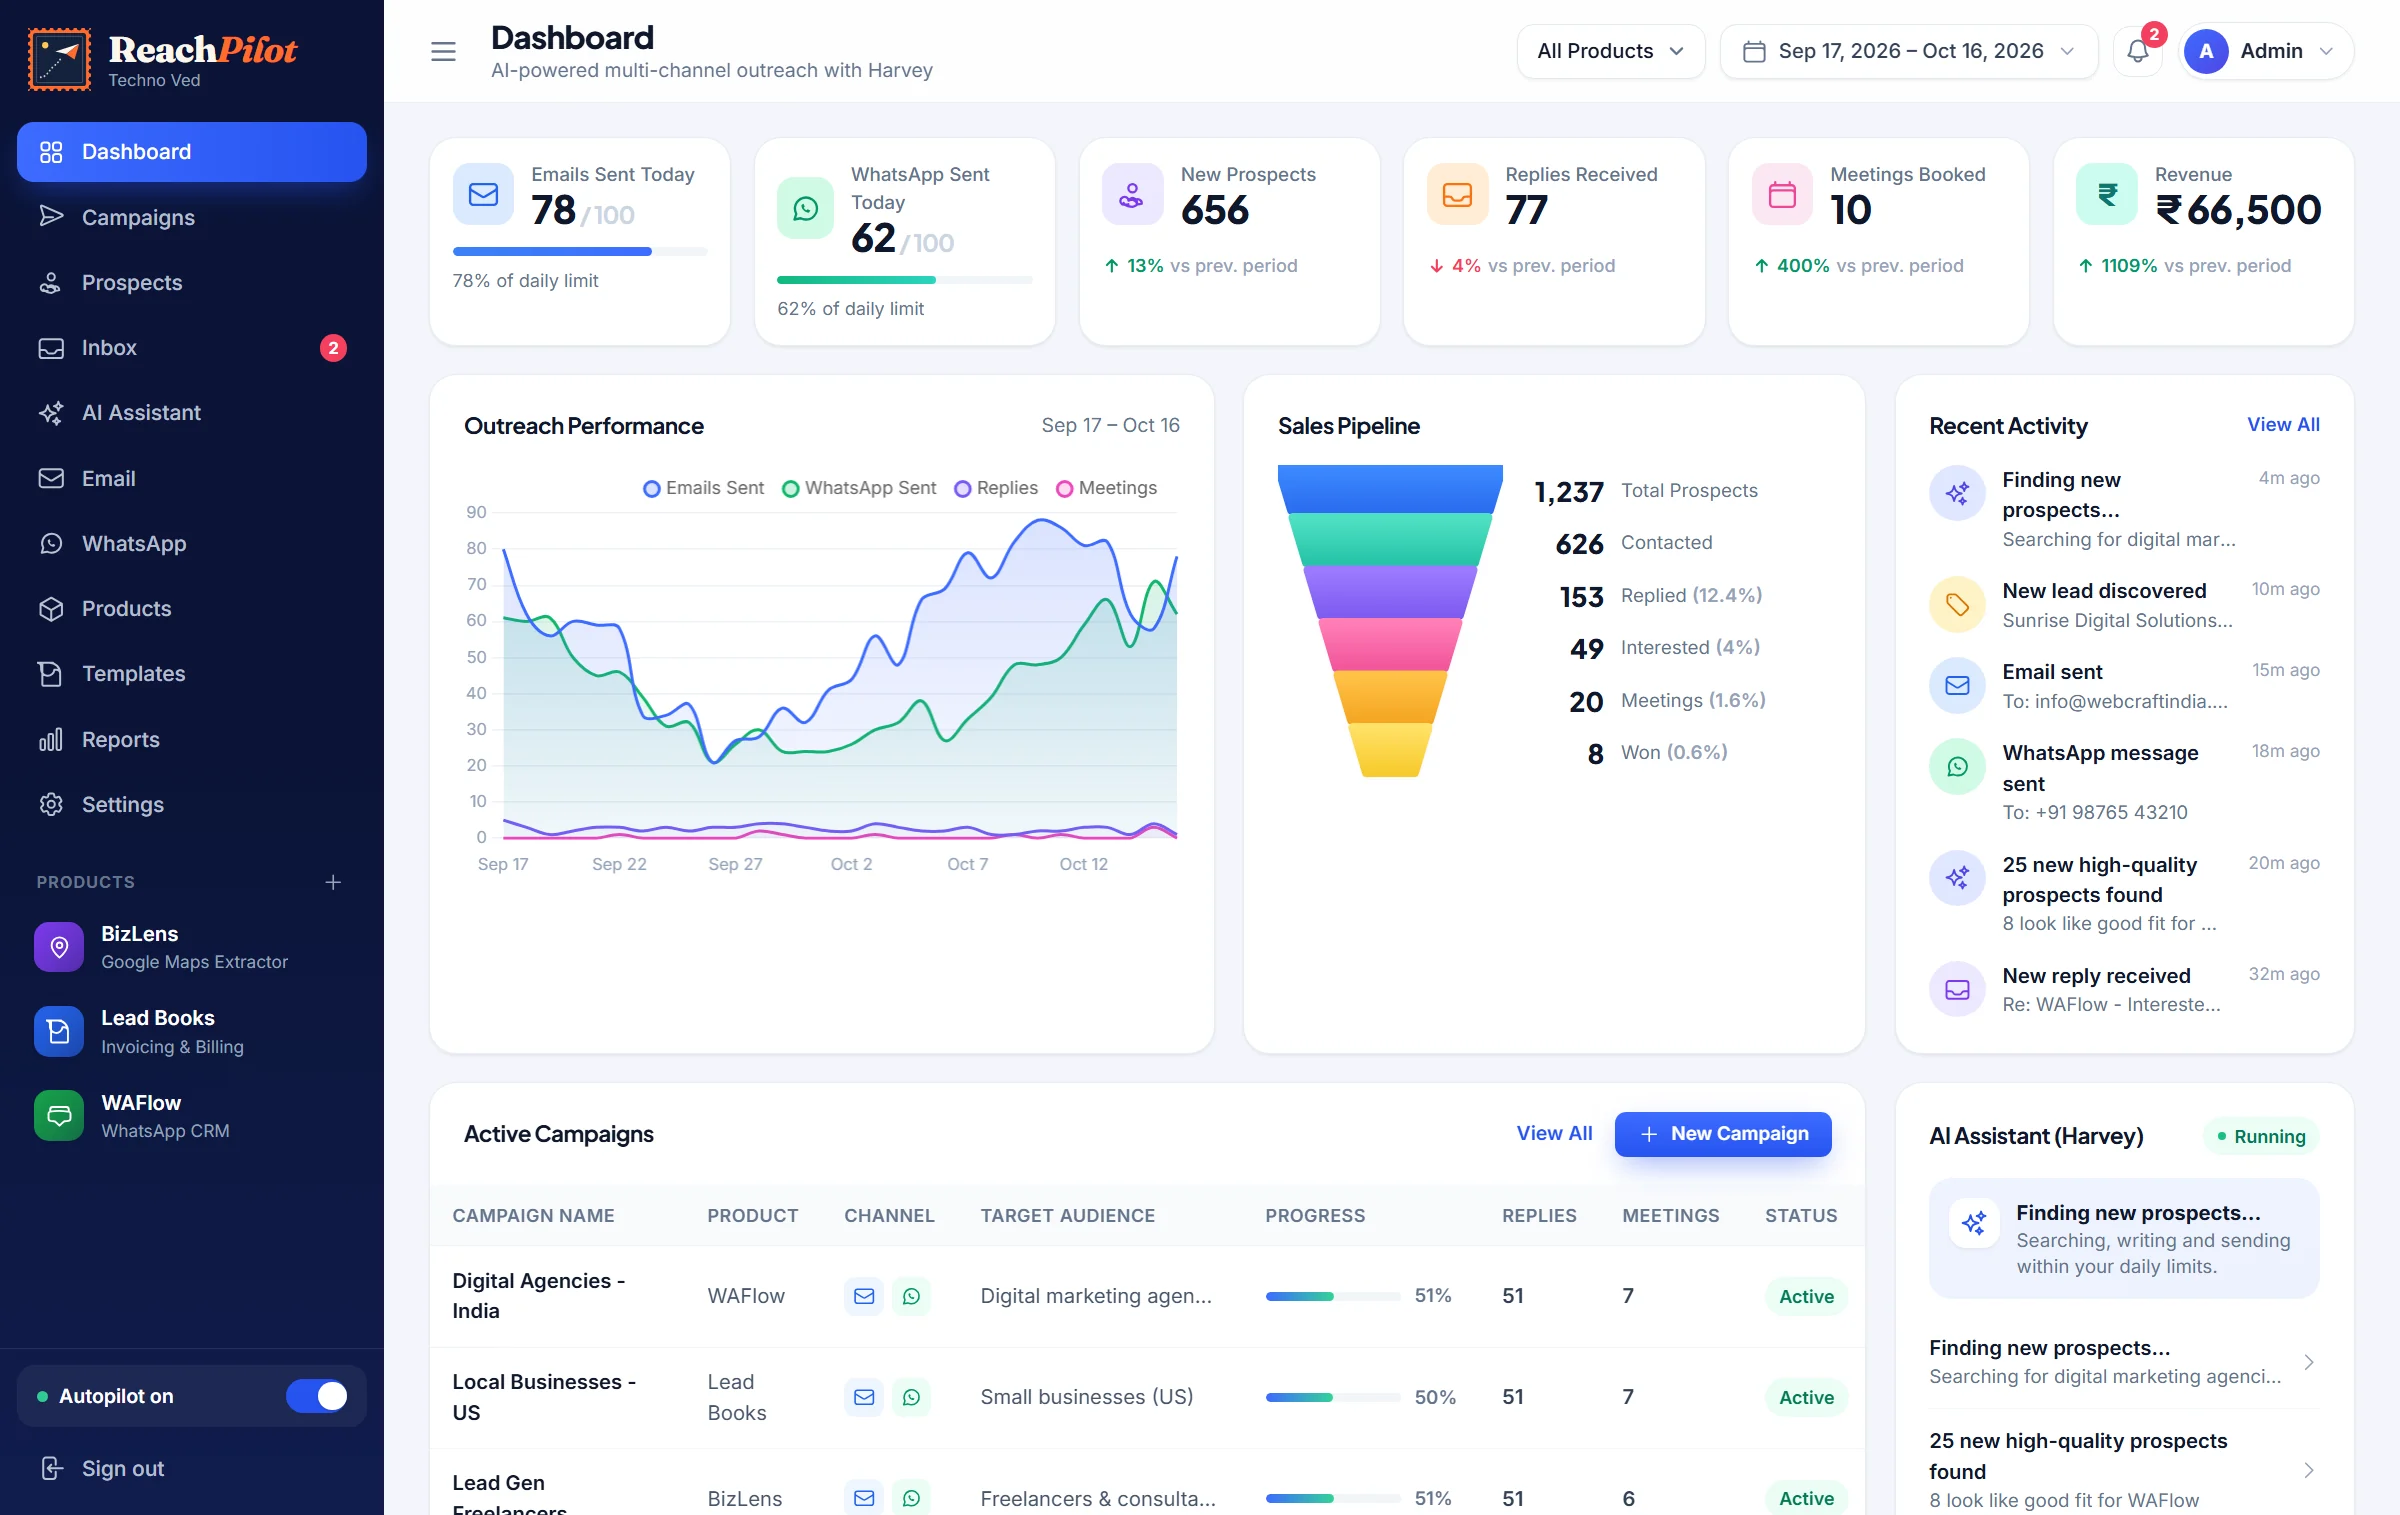Go to Reports in the sidebar
This screenshot has width=2400, height=1515.
click(x=192, y=739)
